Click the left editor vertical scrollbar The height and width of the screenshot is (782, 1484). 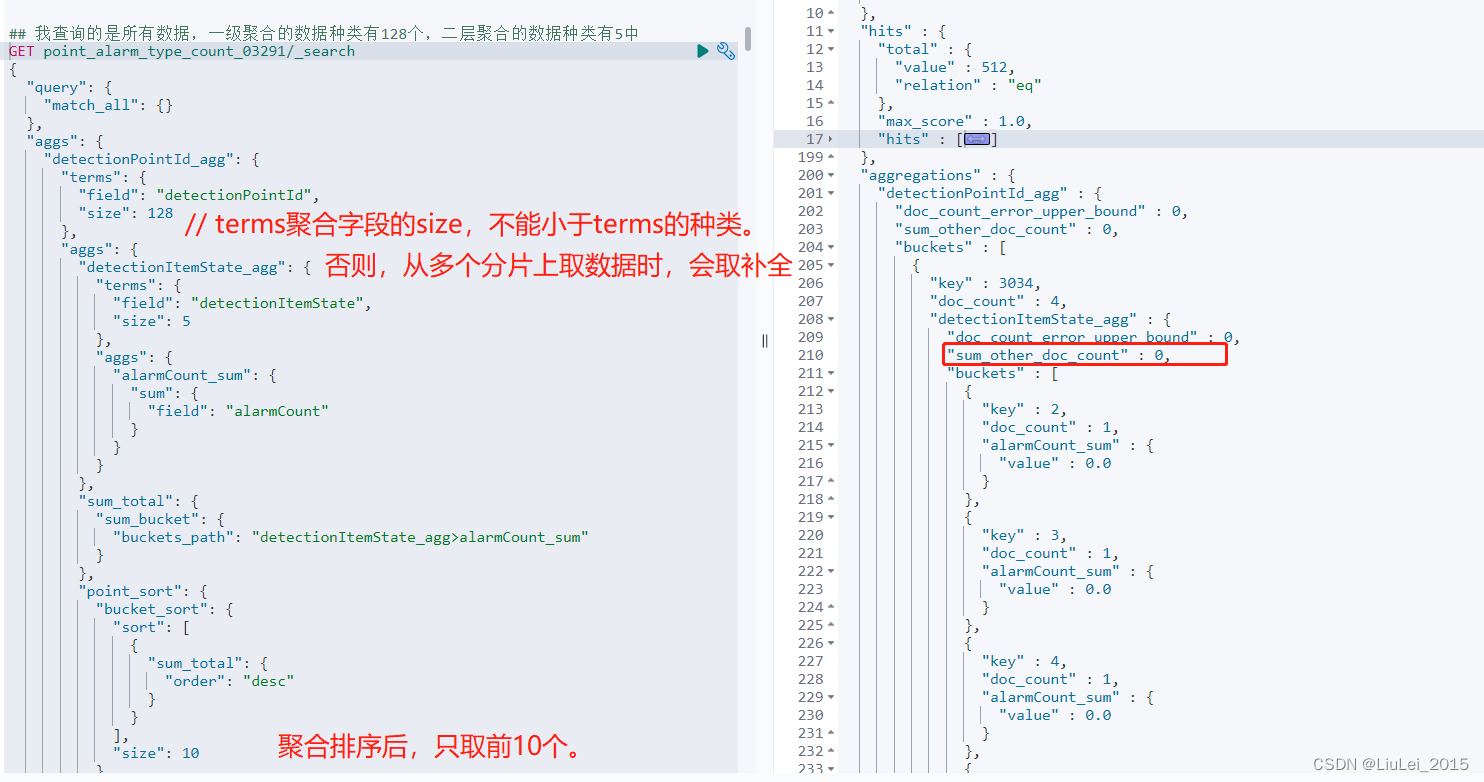(747, 40)
